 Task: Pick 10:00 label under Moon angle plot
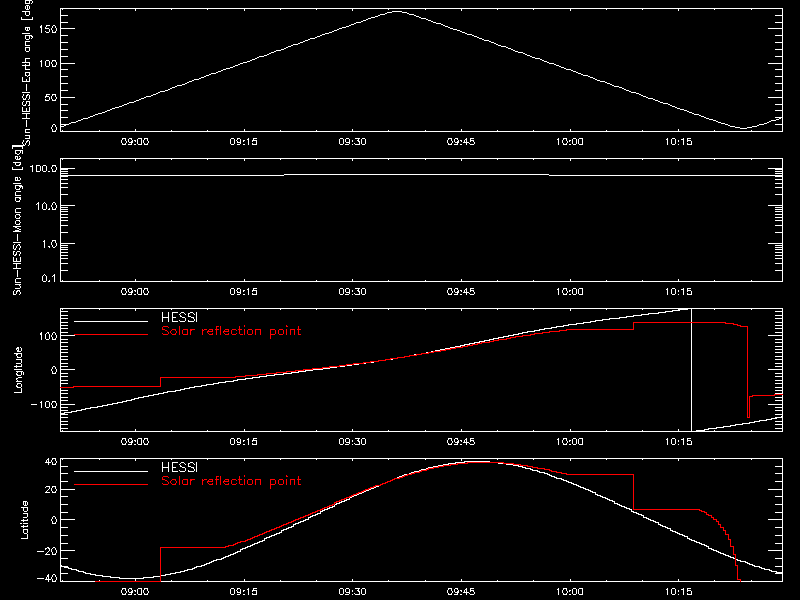click(570, 292)
